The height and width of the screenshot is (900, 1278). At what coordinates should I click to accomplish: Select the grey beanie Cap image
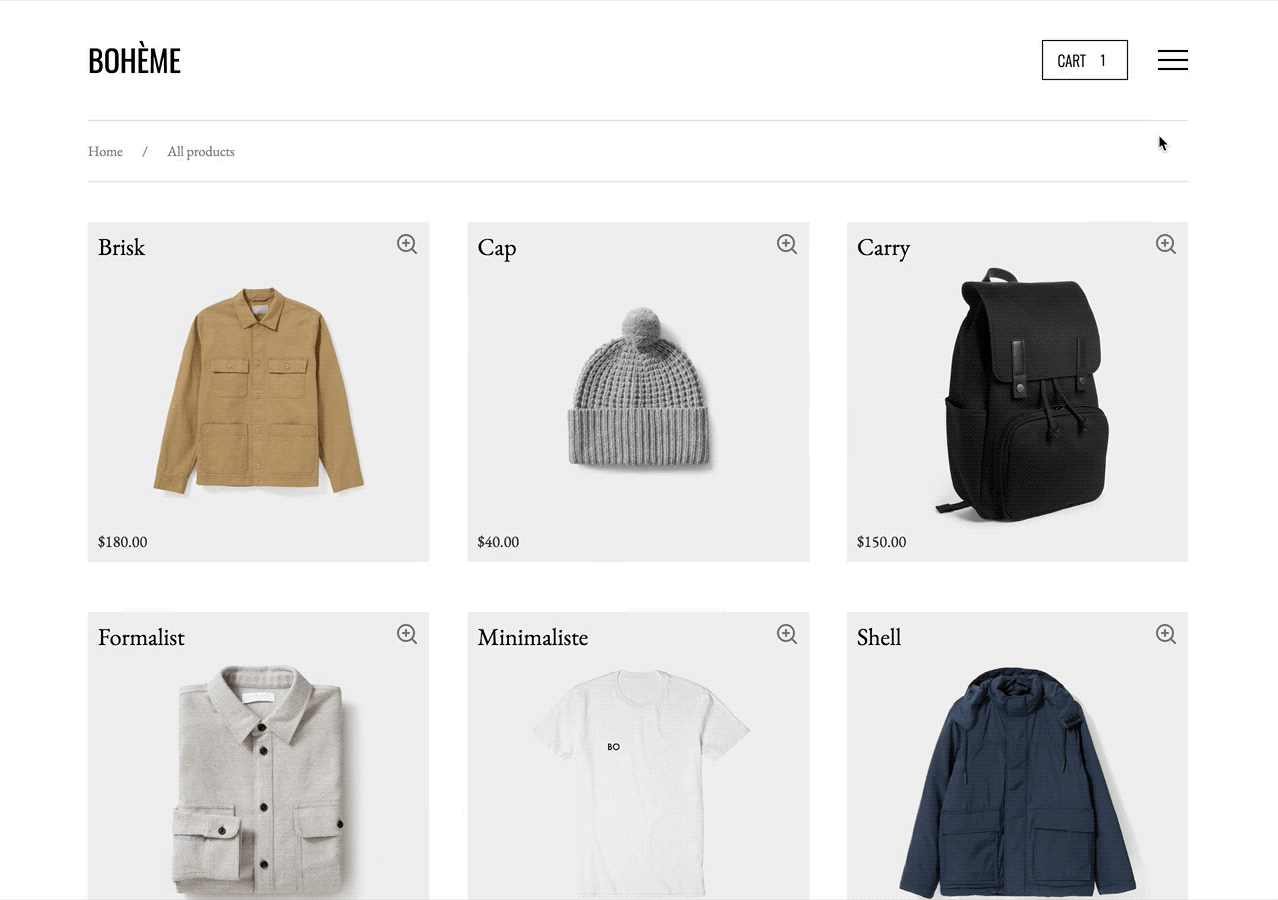(640, 388)
